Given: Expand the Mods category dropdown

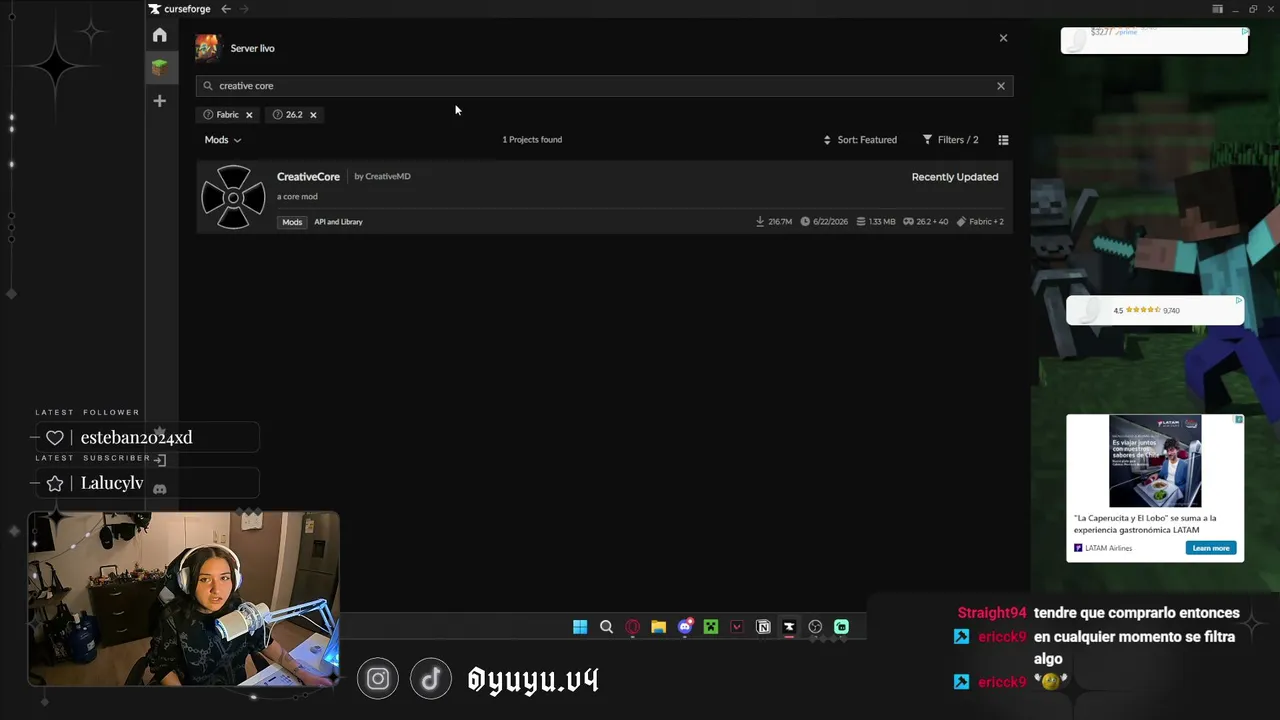Looking at the screenshot, I should point(222,140).
